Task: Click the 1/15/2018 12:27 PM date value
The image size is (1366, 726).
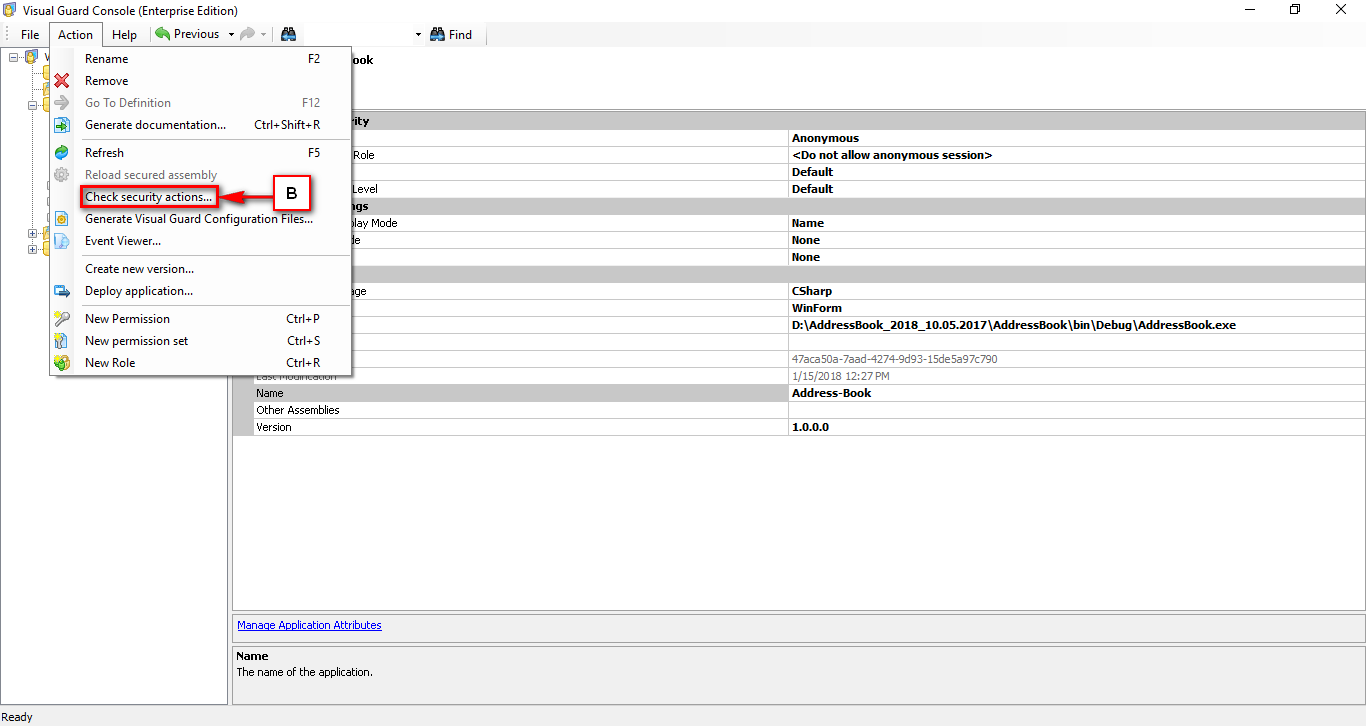Action: click(840, 376)
